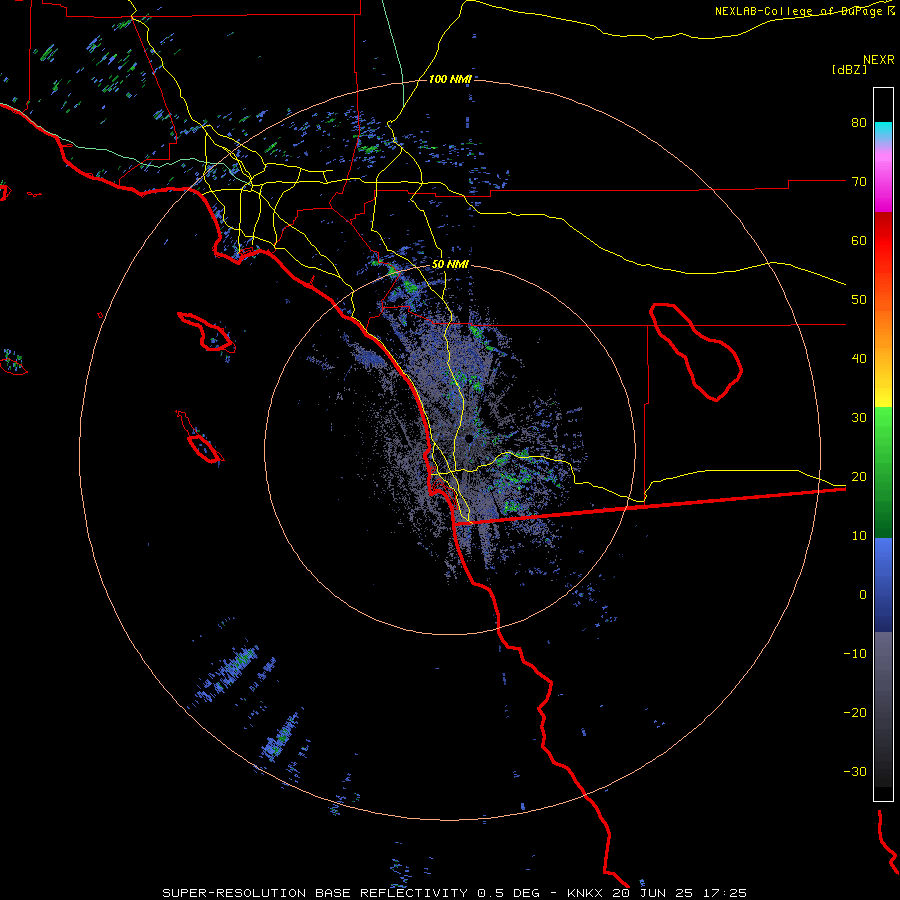Click the [dBZ] units label

pyautogui.click(x=849, y=70)
